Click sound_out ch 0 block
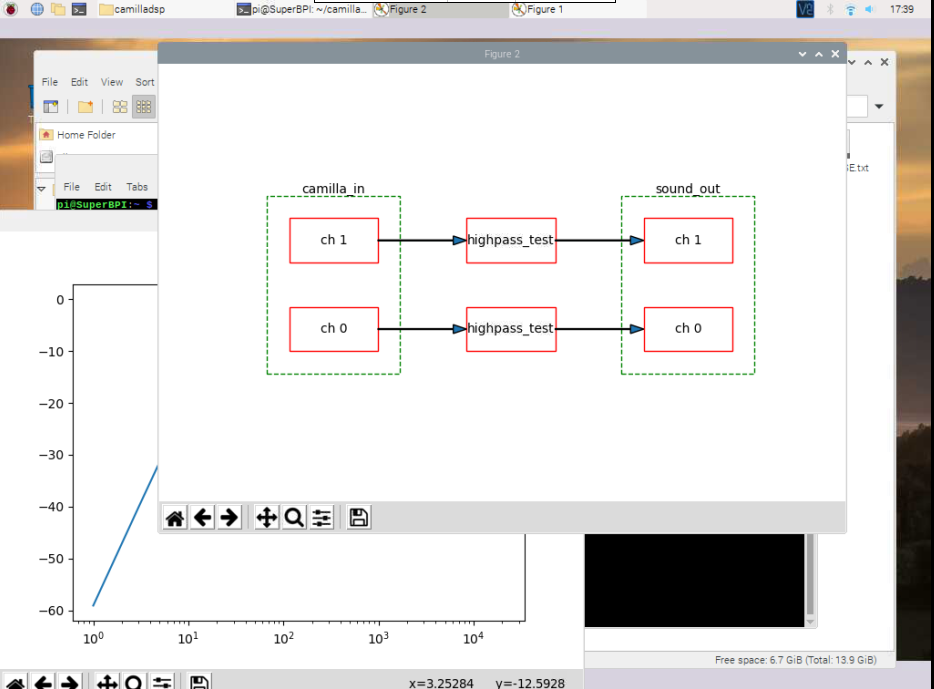Screen dimensions: 934x689 coord(689,329)
